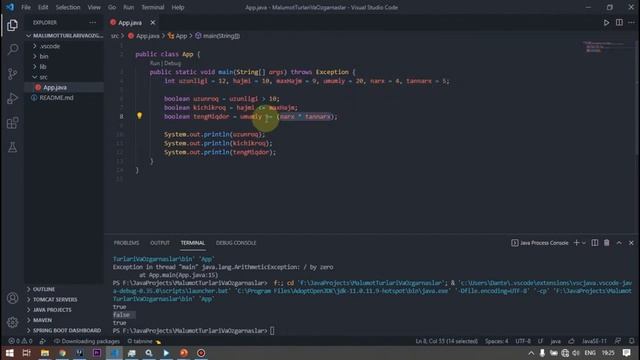Switch to the Debug Console tab
The height and width of the screenshot is (360, 640).
(236, 243)
